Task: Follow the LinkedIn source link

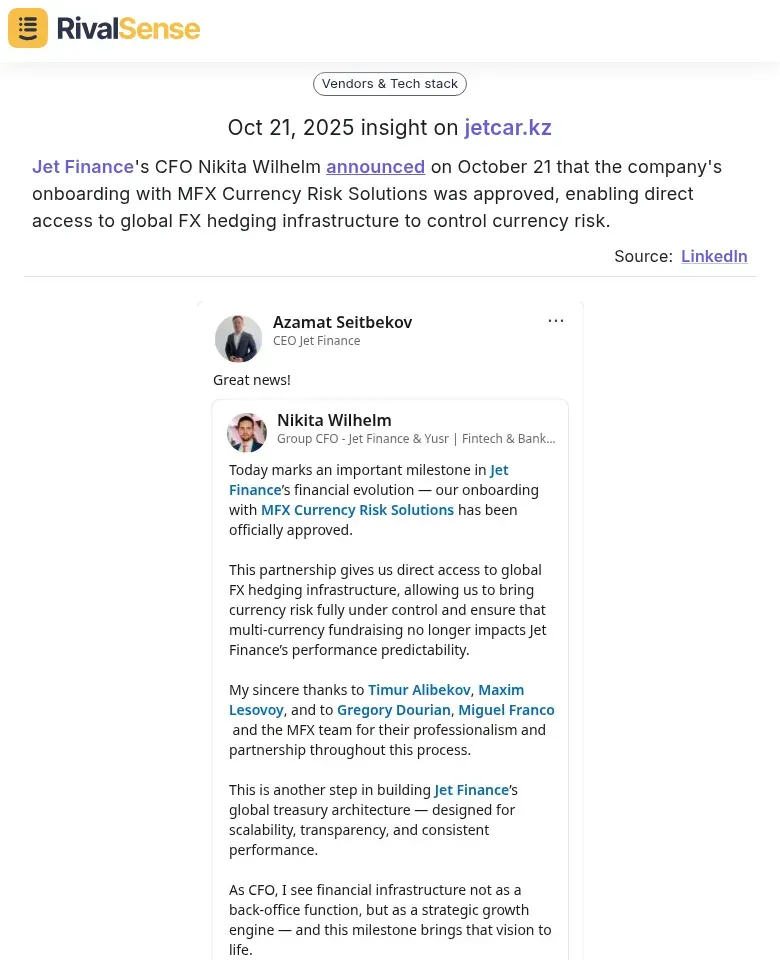Action: click(714, 256)
